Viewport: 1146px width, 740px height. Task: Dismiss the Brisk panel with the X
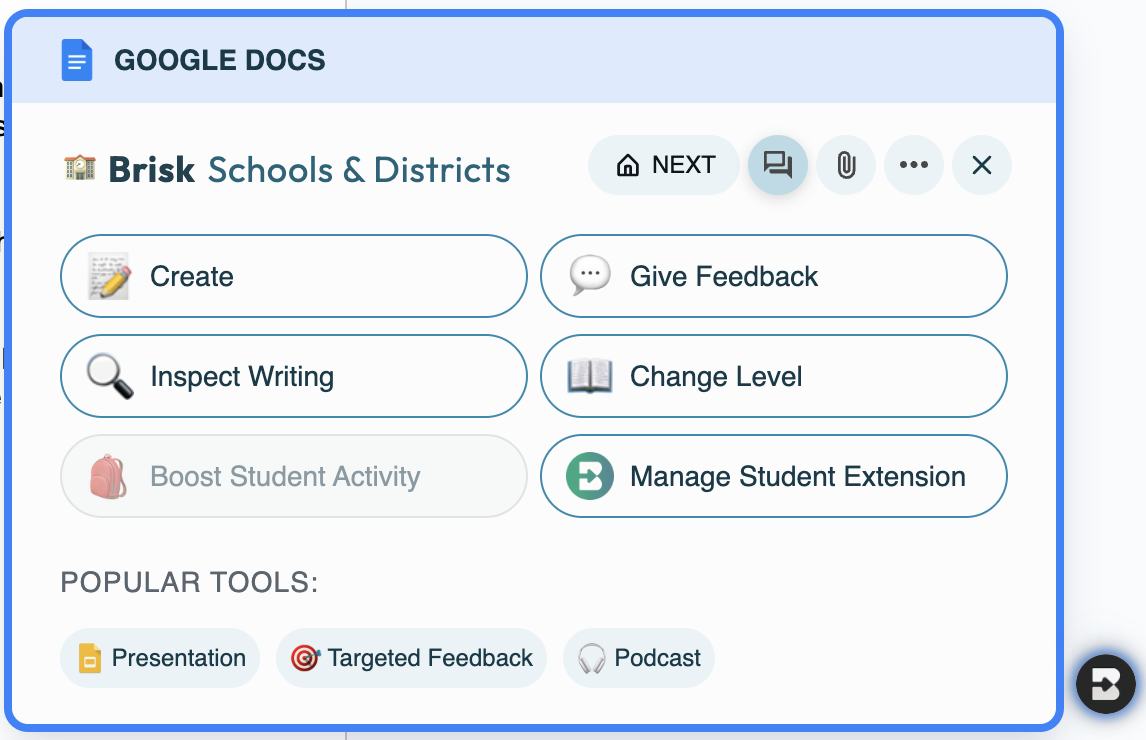pos(981,165)
